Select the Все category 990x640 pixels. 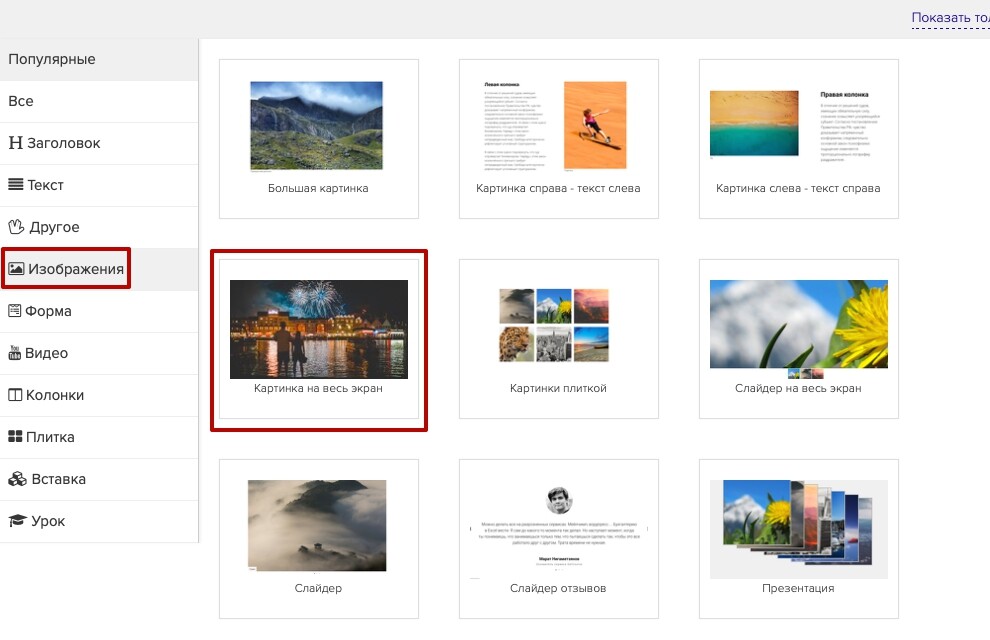pos(21,101)
